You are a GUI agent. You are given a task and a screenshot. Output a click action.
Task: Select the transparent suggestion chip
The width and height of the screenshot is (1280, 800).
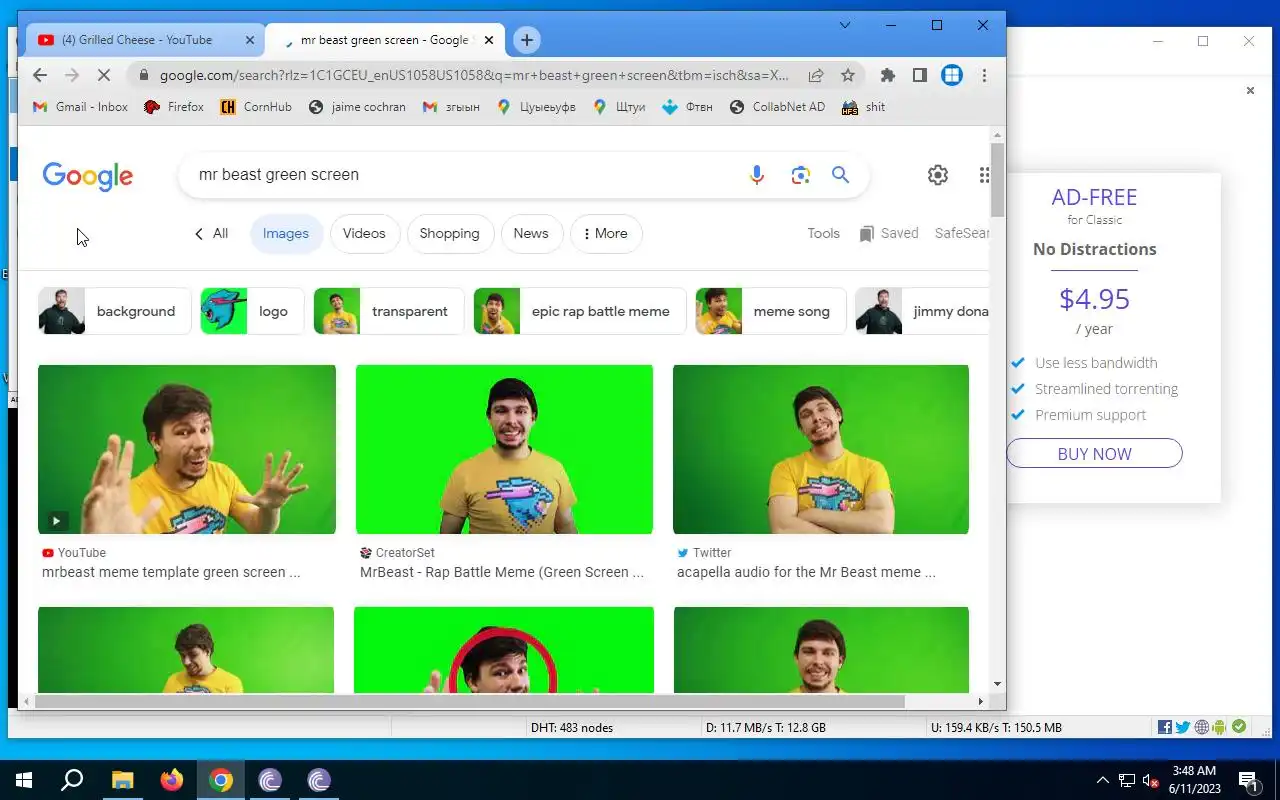(x=389, y=311)
